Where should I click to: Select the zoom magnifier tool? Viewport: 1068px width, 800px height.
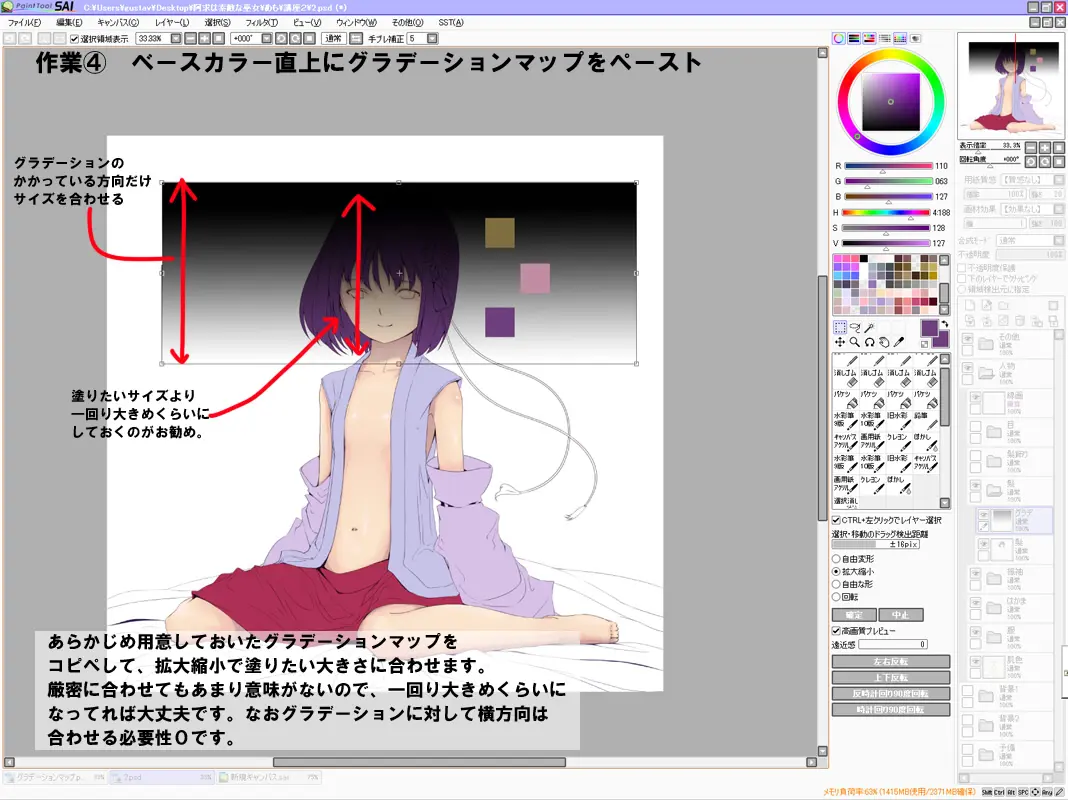click(855, 342)
